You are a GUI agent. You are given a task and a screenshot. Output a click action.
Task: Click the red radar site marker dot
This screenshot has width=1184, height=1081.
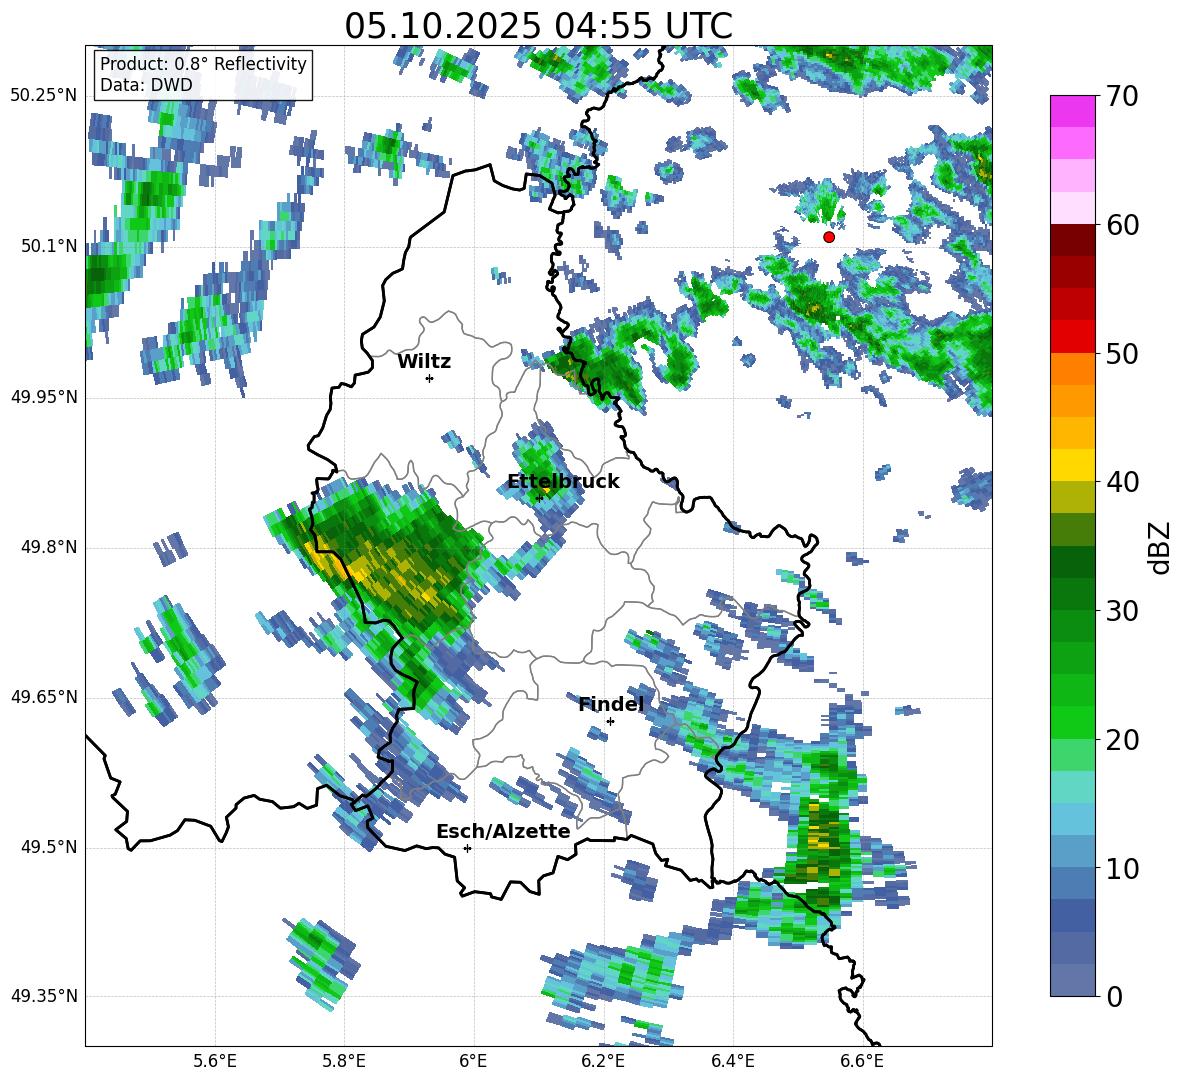point(829,237)
